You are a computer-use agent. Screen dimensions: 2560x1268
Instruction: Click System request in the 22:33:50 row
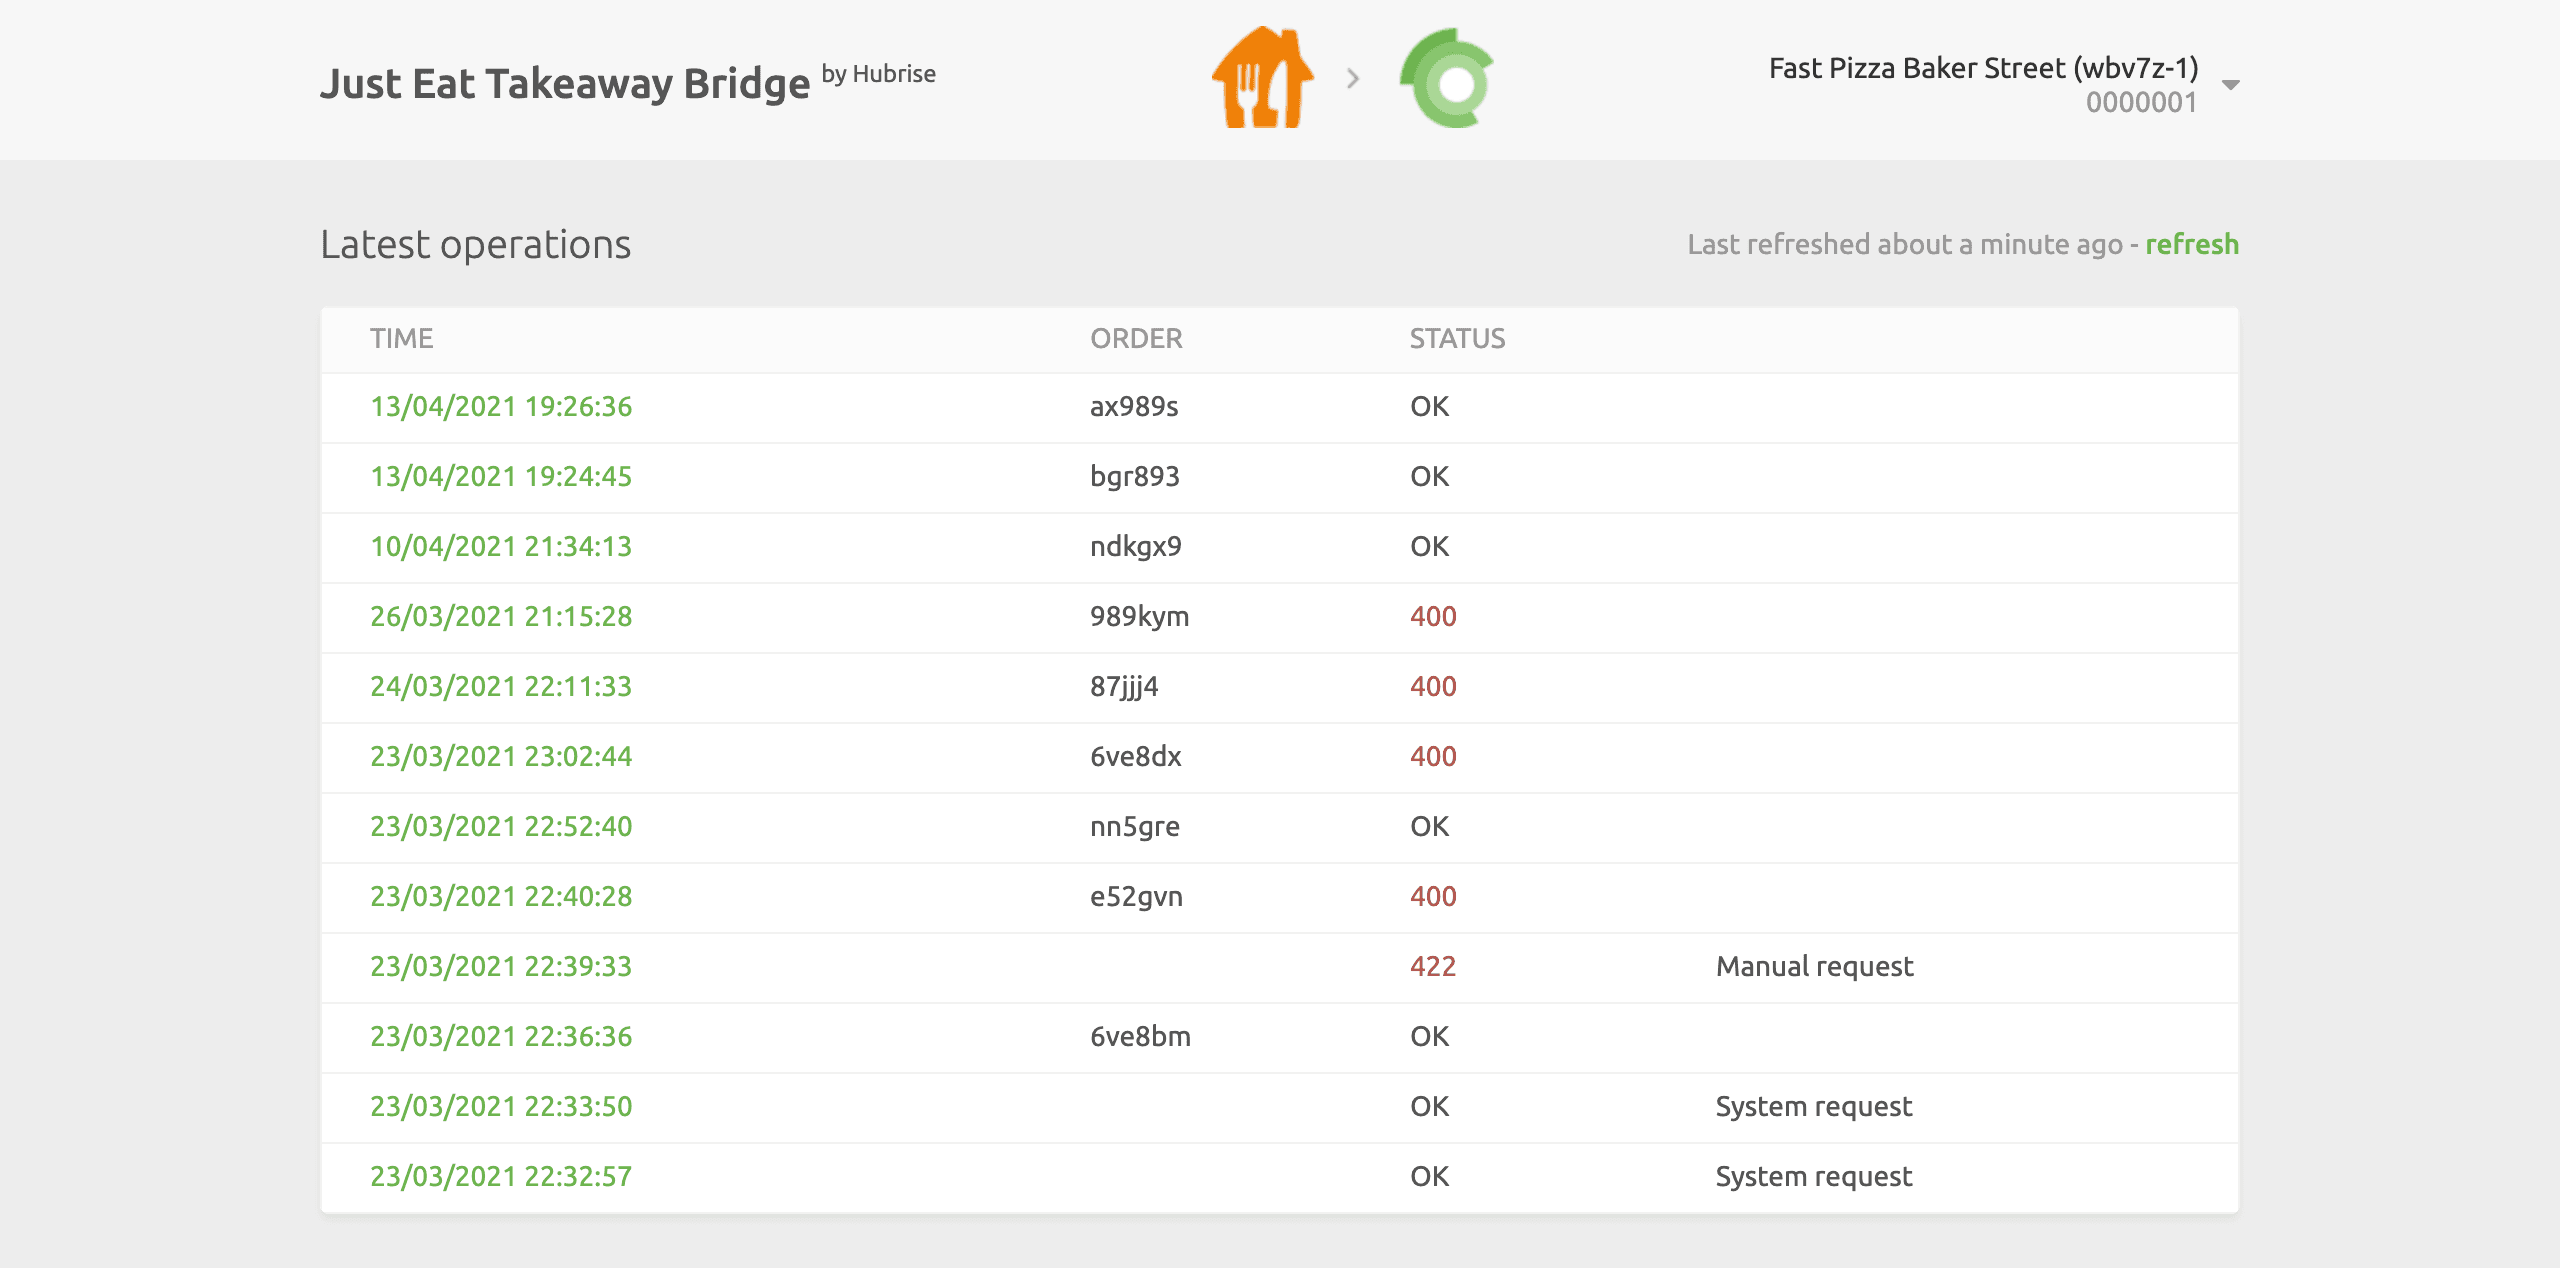(1814, 1106)
